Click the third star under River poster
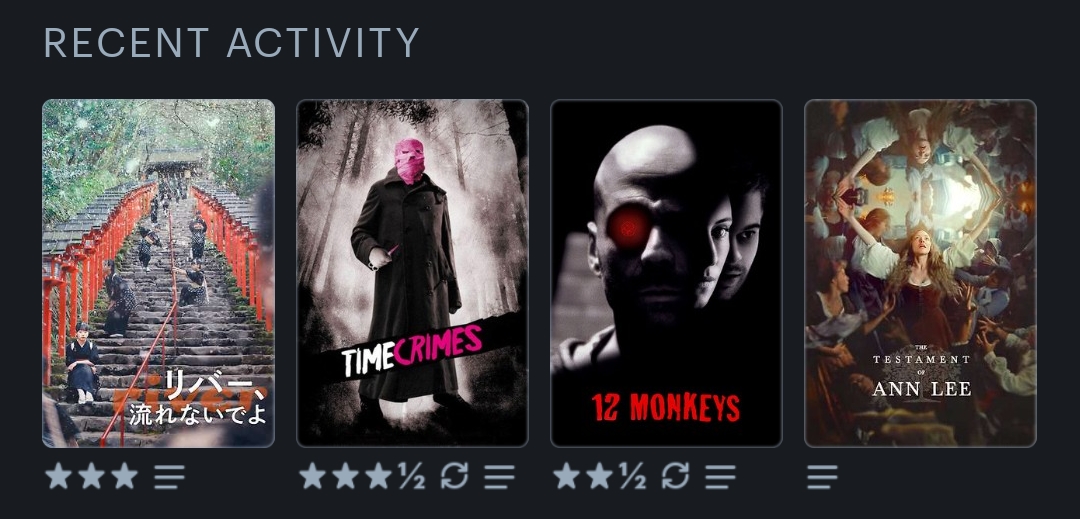The height and width of the screenshot is (519, 1080). [125, 476]
